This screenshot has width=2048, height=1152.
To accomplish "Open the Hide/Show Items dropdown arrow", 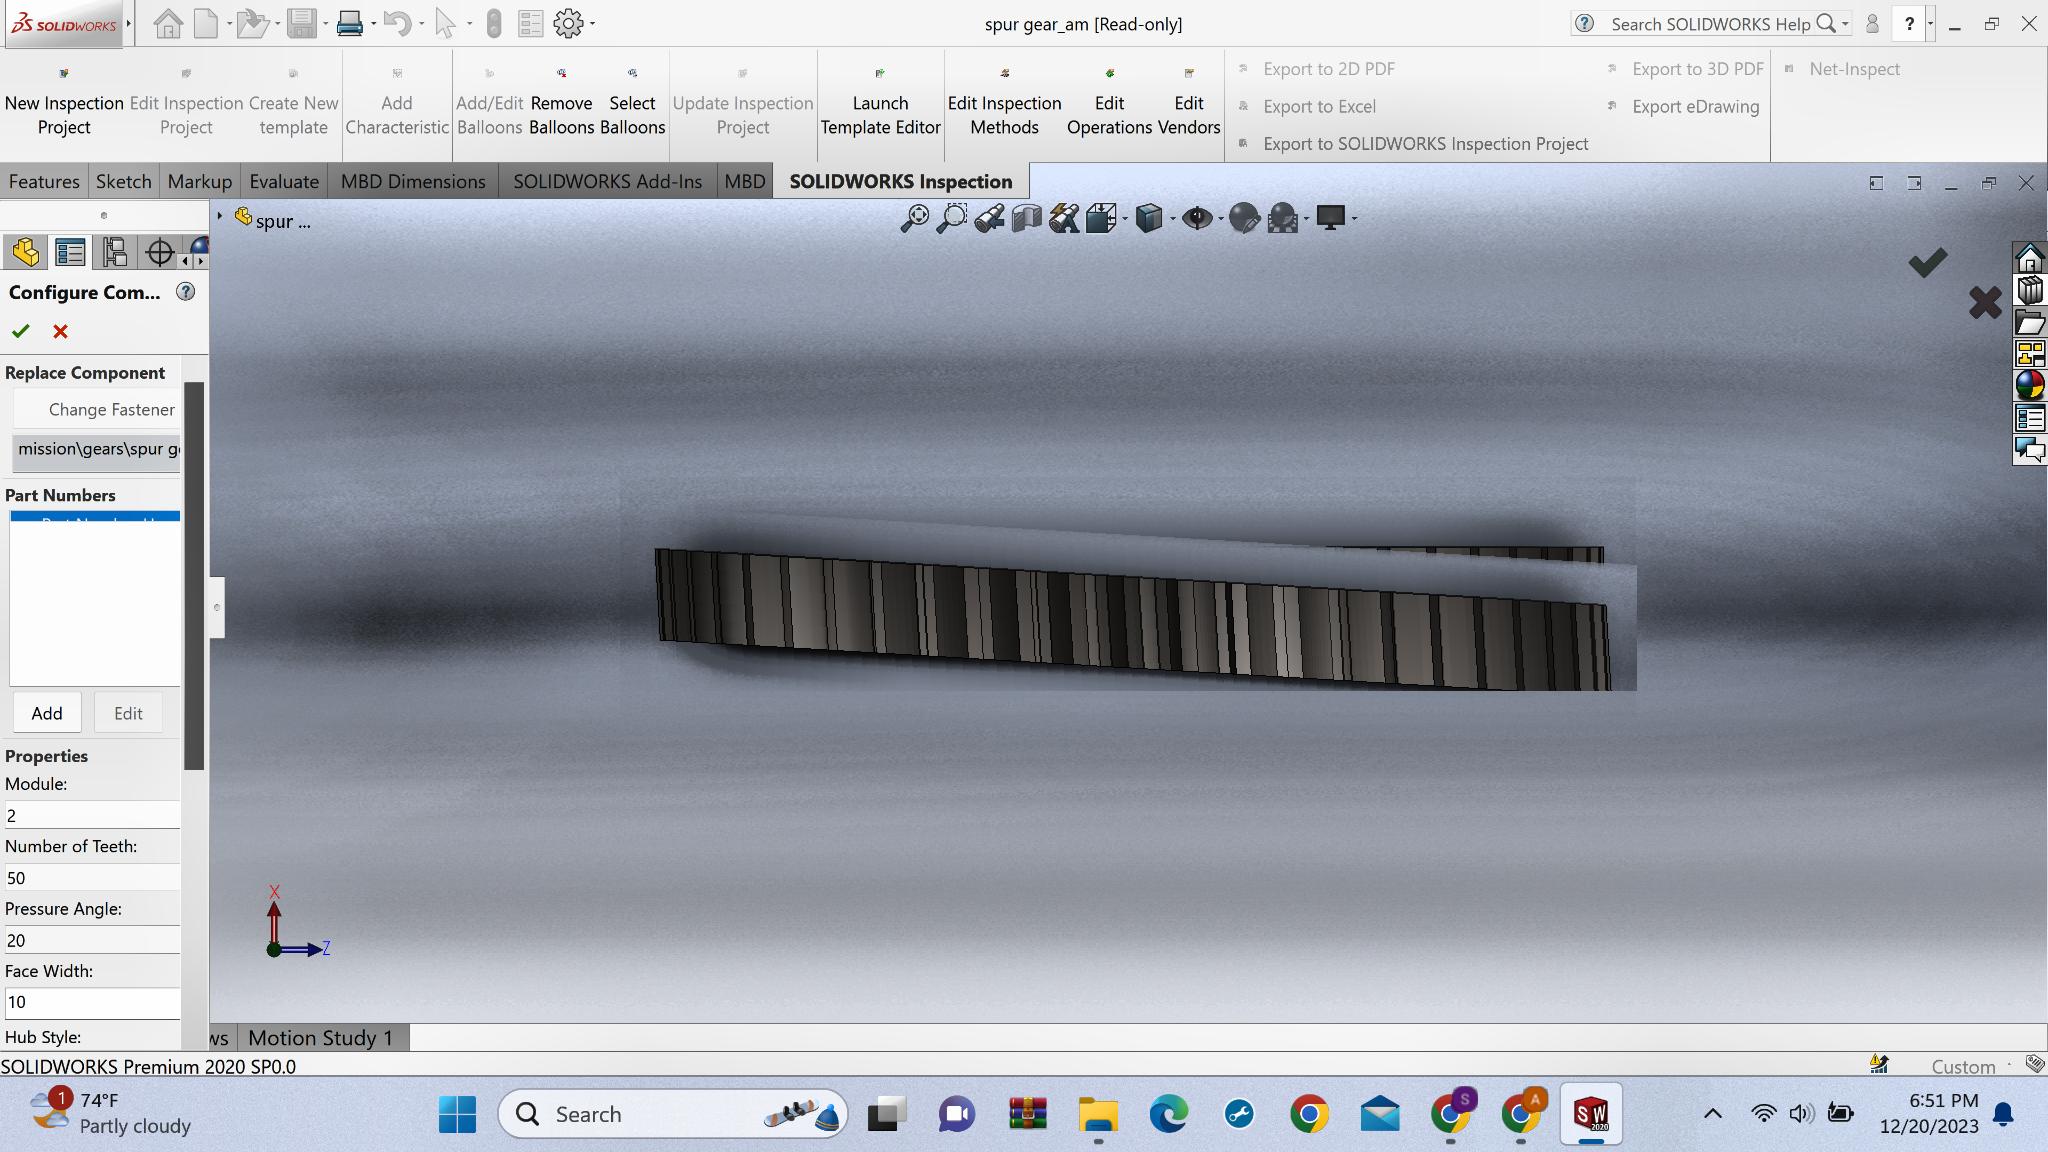I will [1220, 219].
